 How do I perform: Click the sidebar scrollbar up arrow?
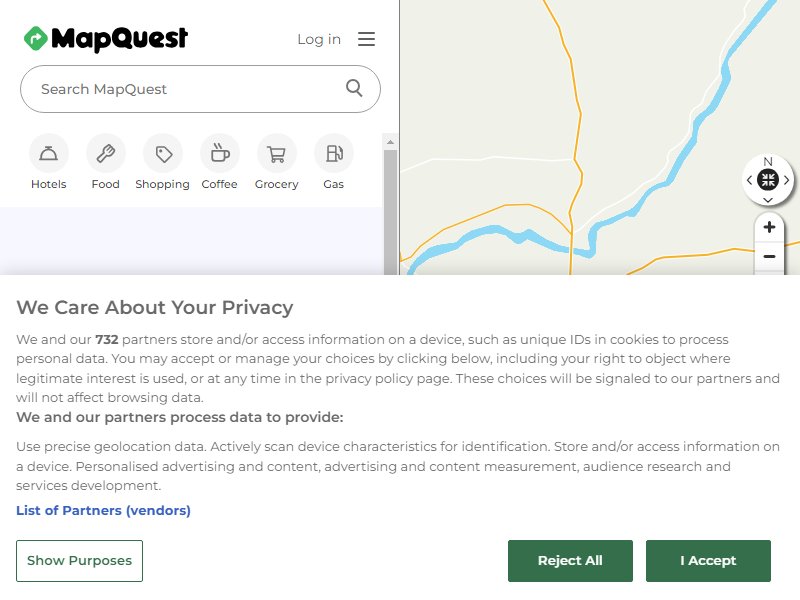click(x=390, y=142)
